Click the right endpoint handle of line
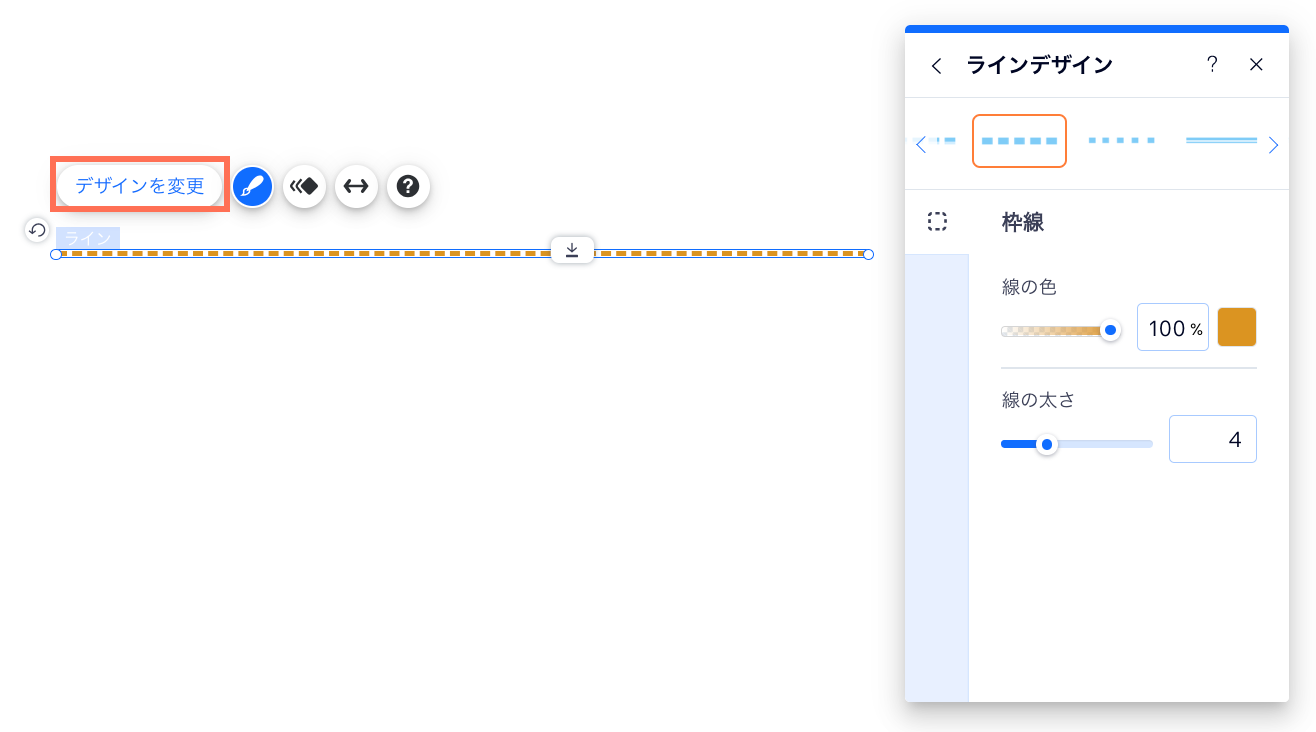The height and width of the screenshot is (732, 1316). 868,254
